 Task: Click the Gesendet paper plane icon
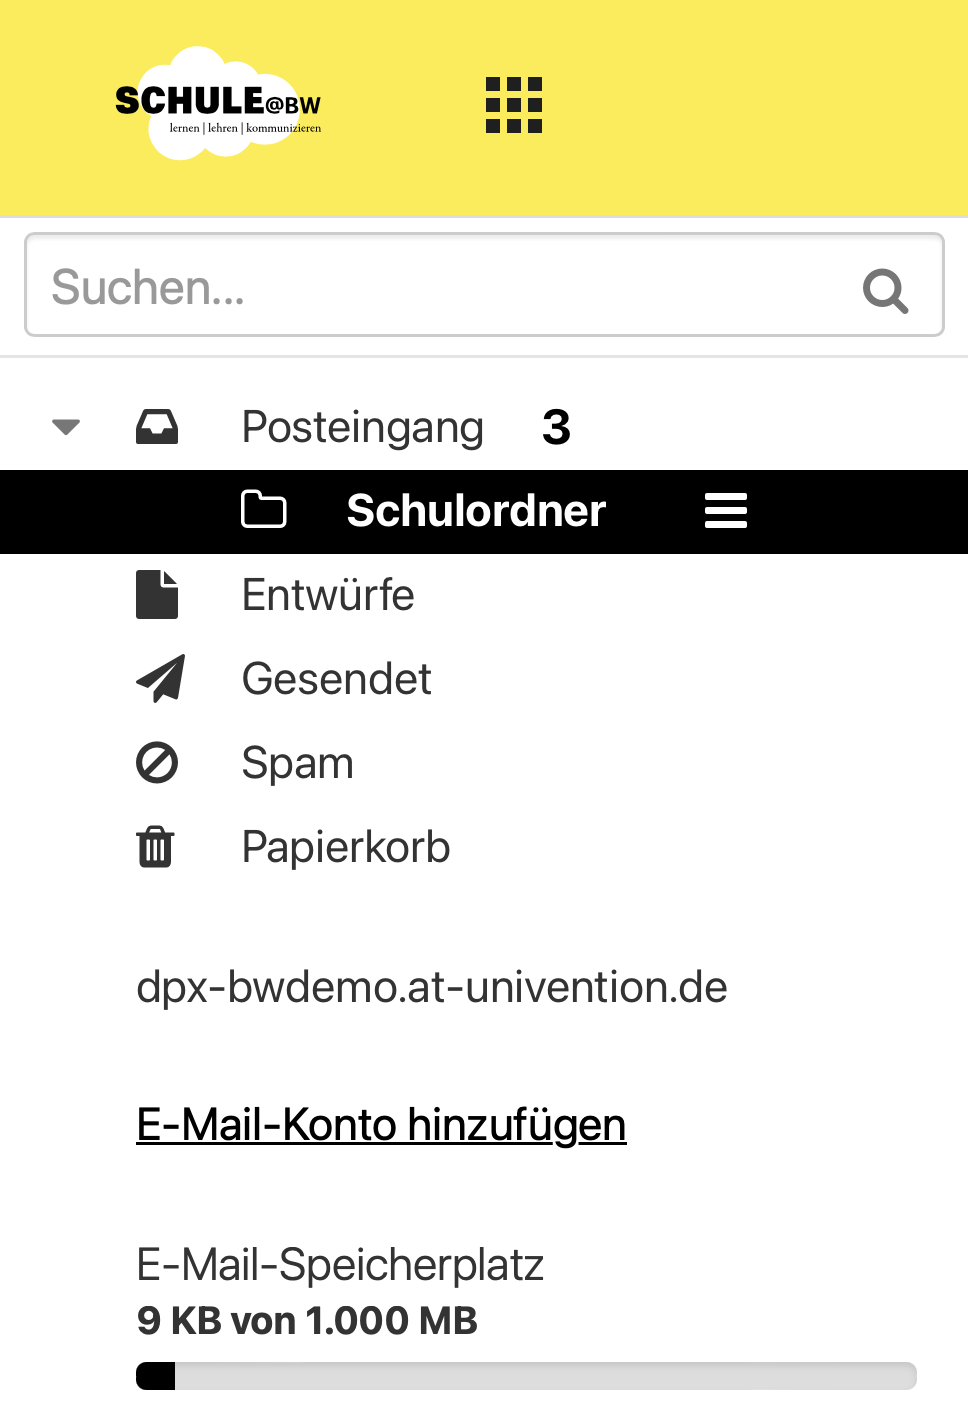coord(160,679)
